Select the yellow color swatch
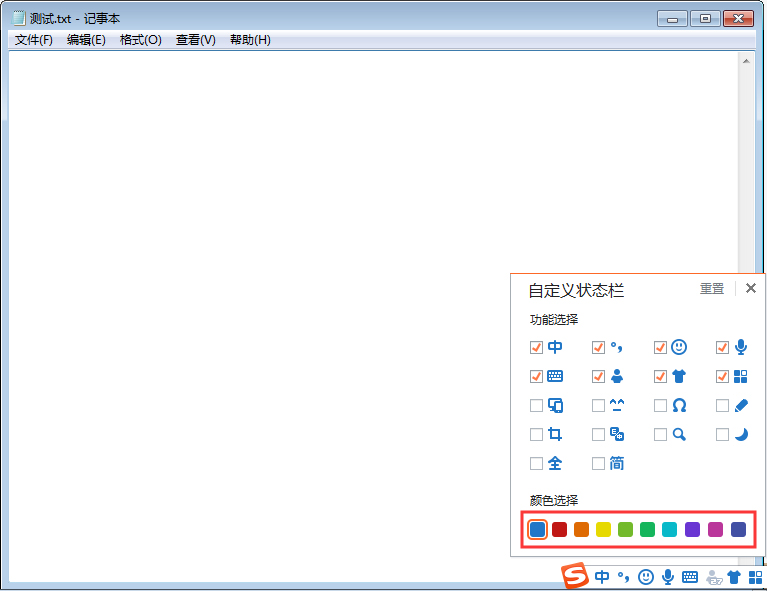 click(x=604, y=529)
